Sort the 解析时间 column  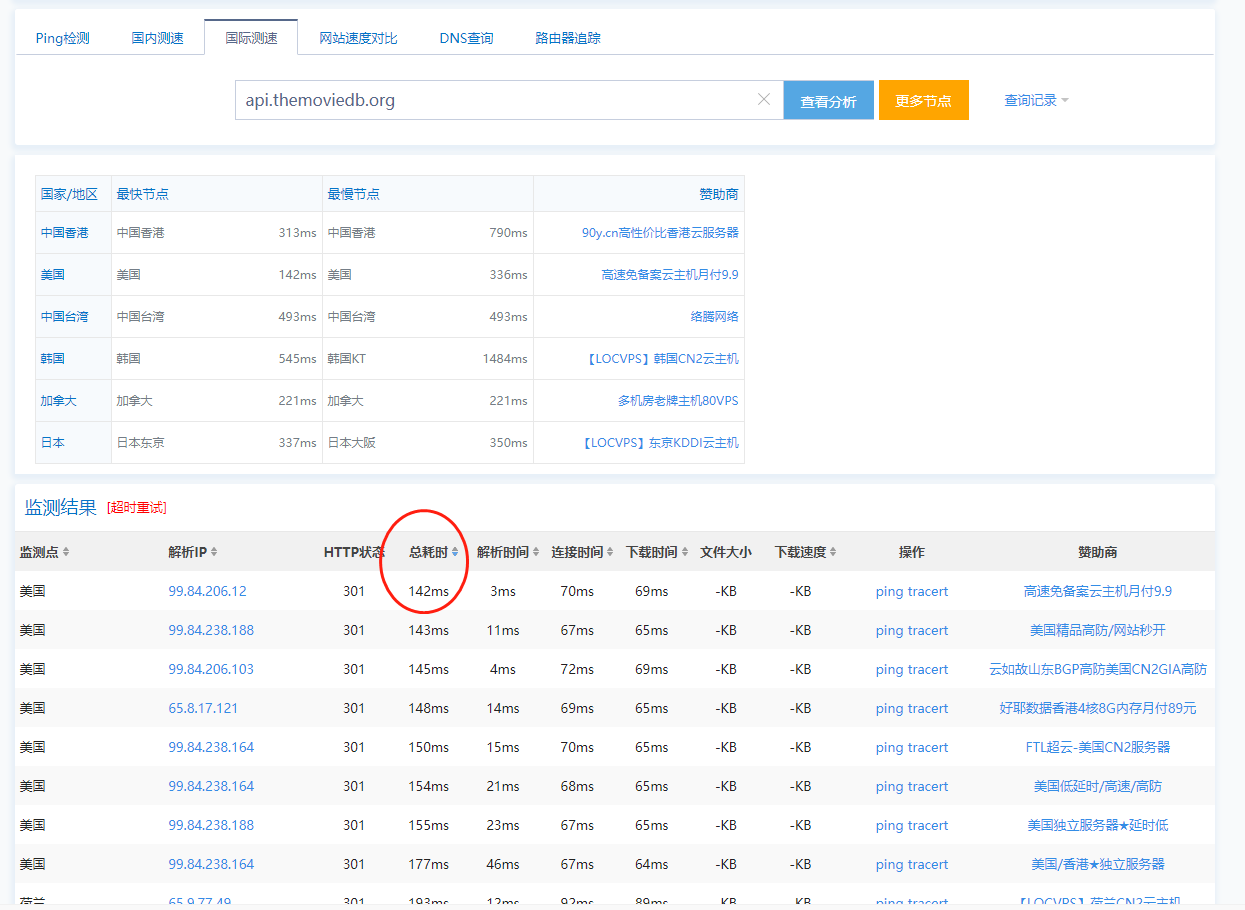(507, 551)
